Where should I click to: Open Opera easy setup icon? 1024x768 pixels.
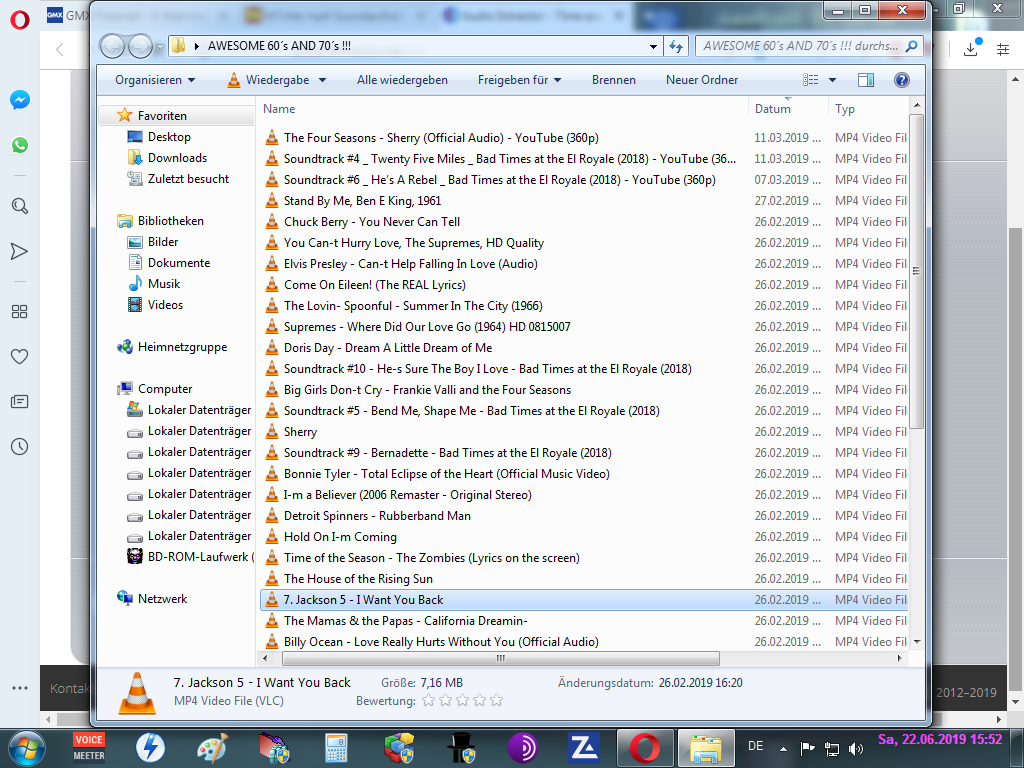pos(1003,49)
